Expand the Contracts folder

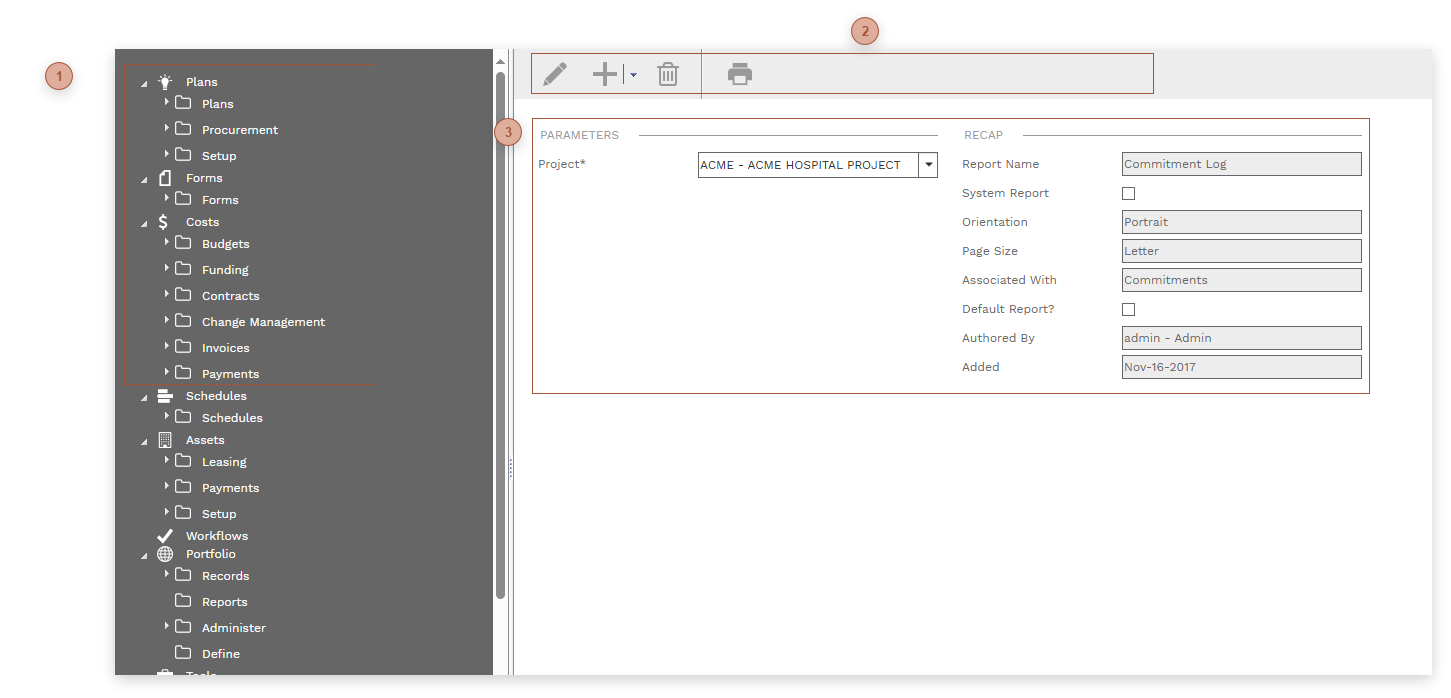point(166,295)
